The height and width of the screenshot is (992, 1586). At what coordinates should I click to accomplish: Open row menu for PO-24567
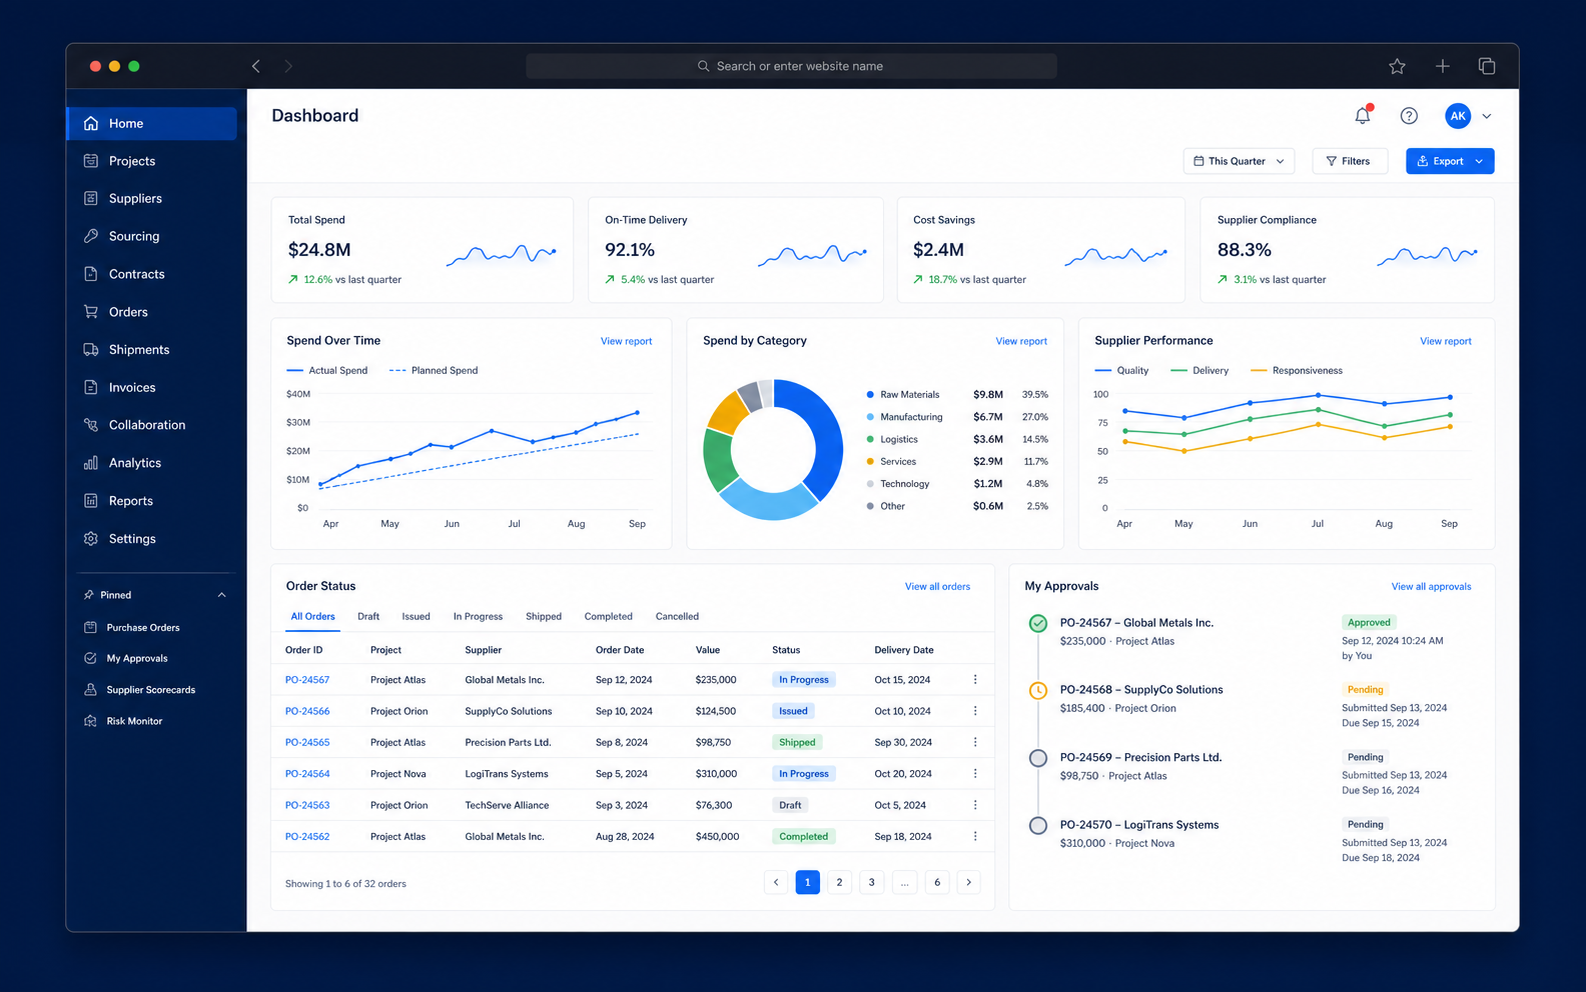click(x=975, y=680)
